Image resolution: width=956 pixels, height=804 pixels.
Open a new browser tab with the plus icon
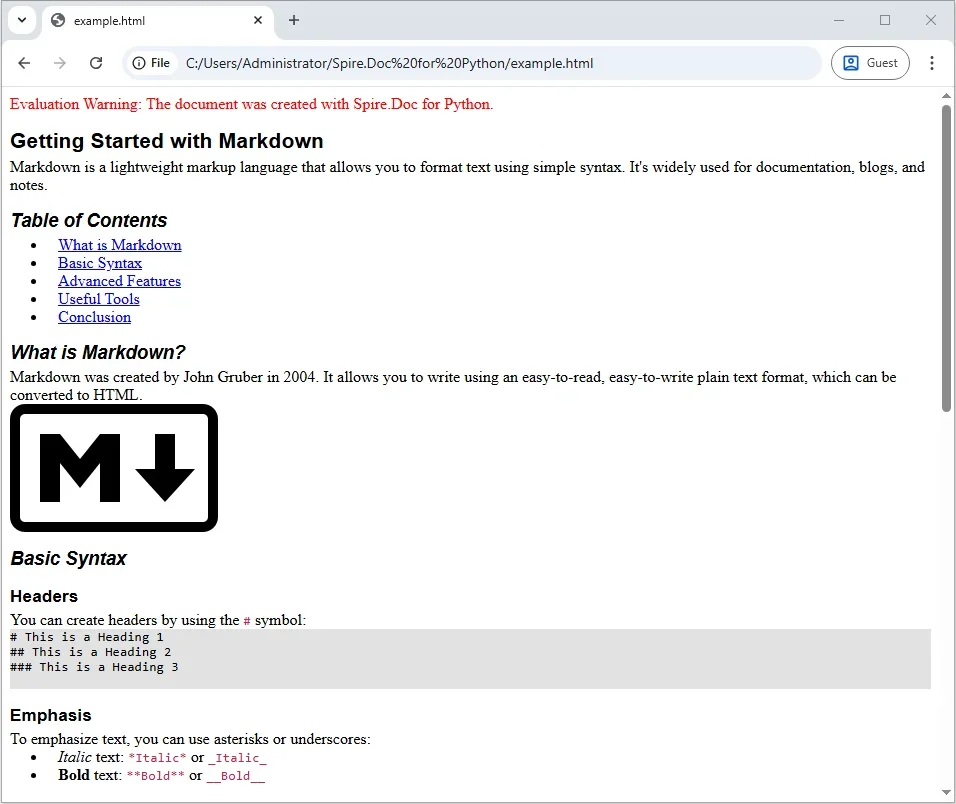293,20
